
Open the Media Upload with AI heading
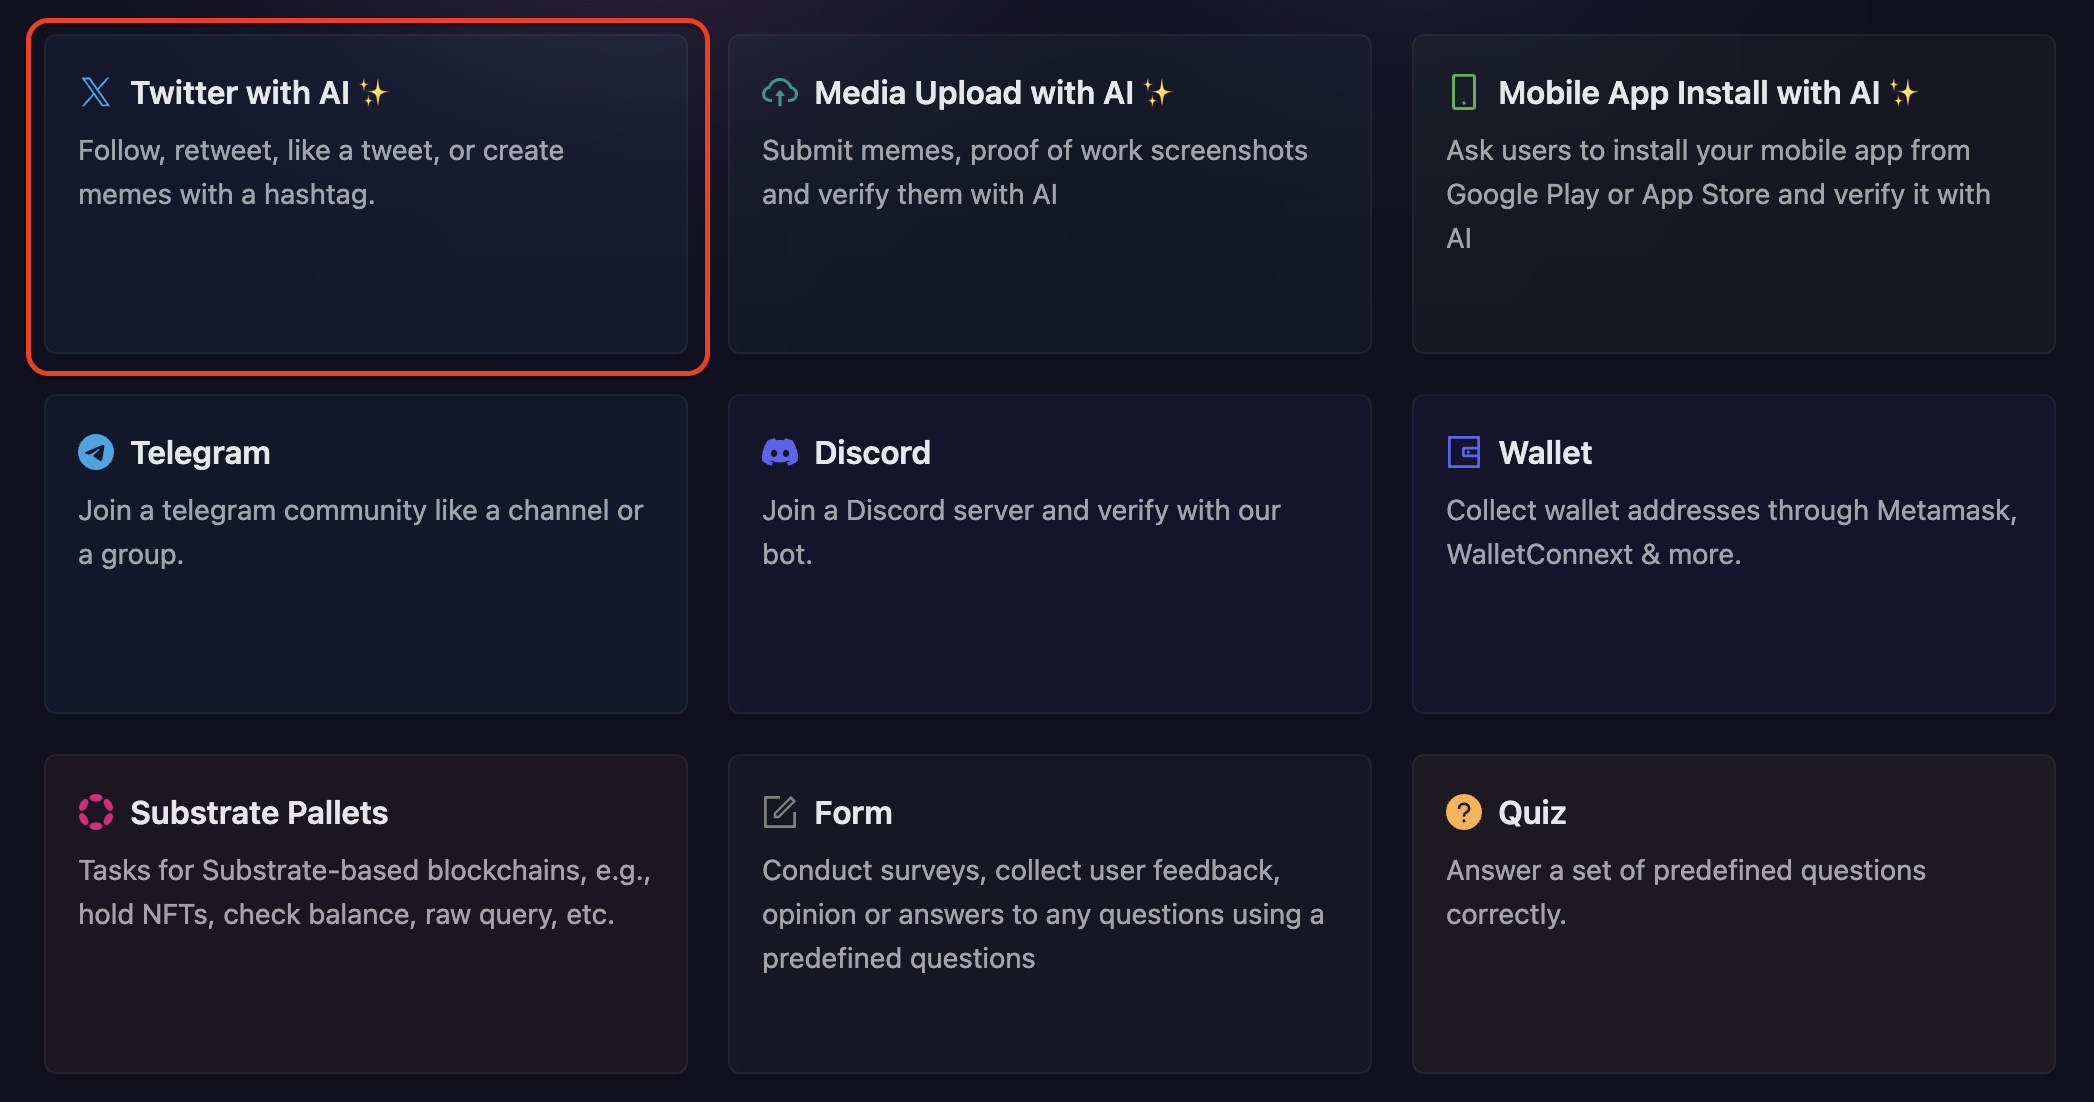pyautogui.click(x=974, y=93)
